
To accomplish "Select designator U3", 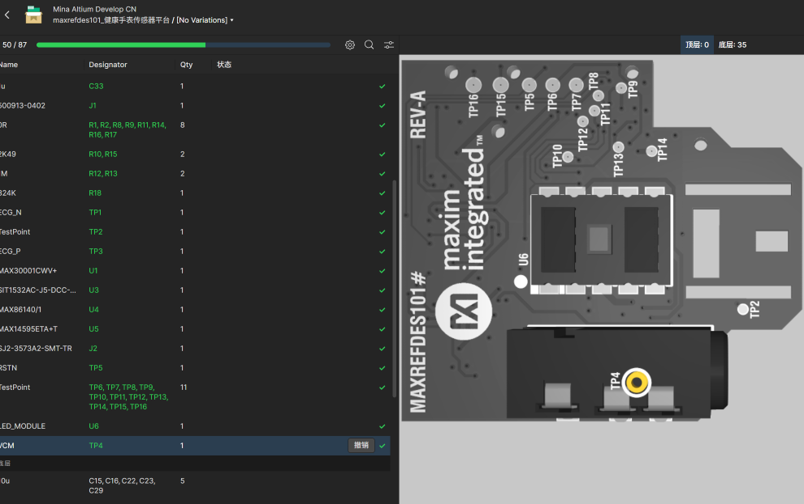I will click(93, 290).
